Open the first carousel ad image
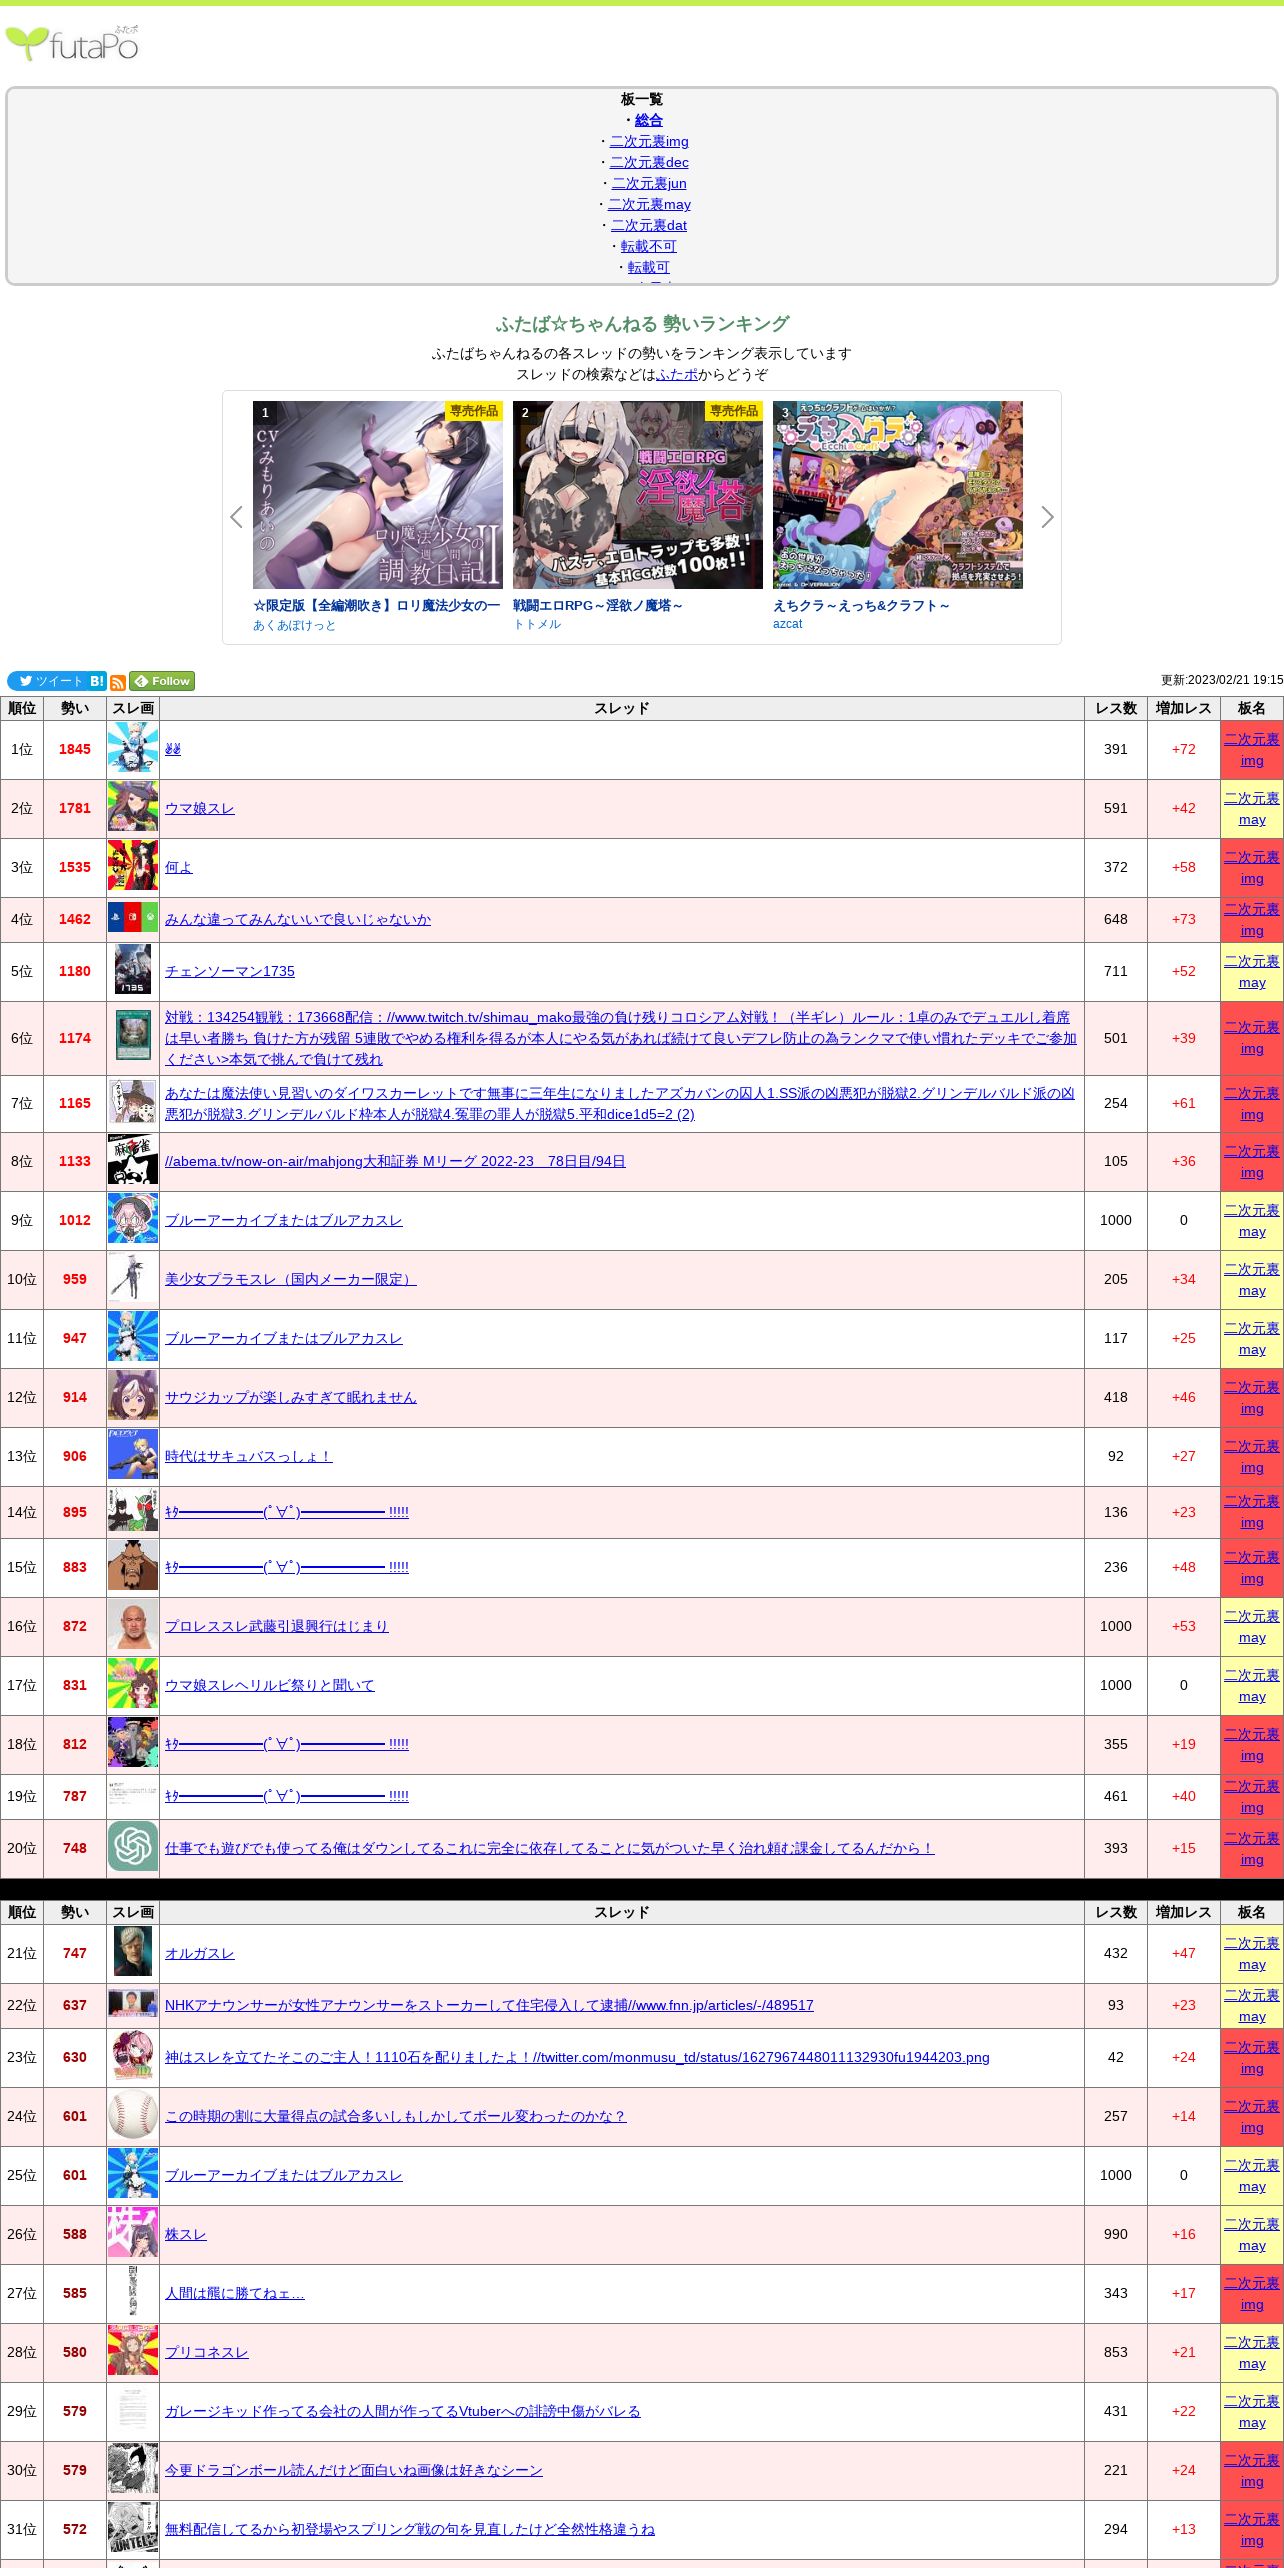 (378, 495)
